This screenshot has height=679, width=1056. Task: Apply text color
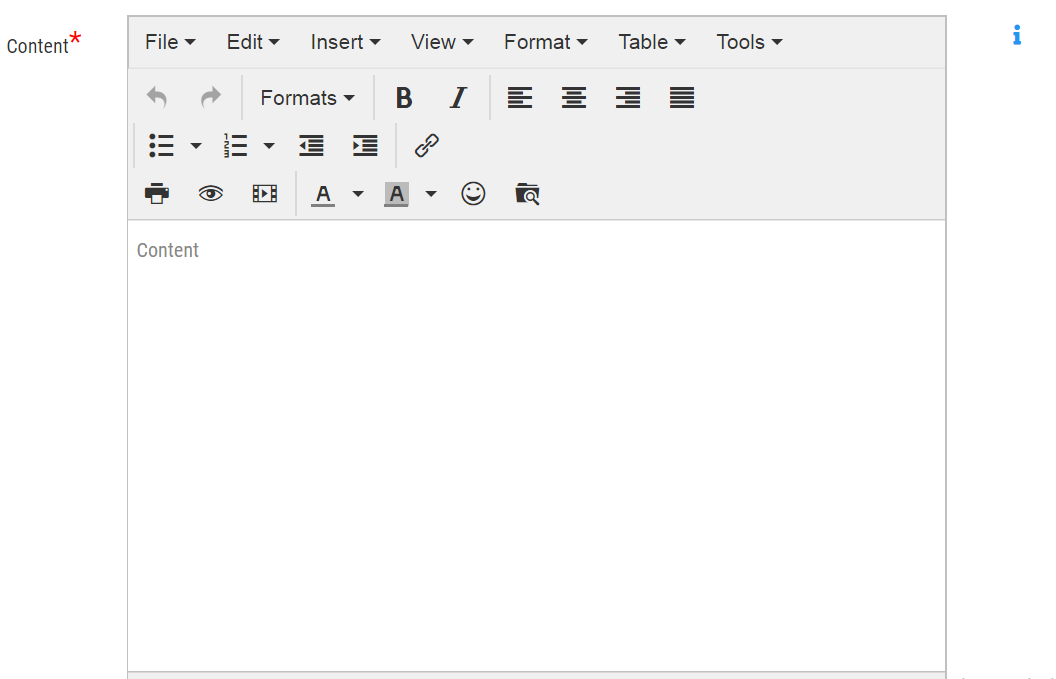point(323,194)
